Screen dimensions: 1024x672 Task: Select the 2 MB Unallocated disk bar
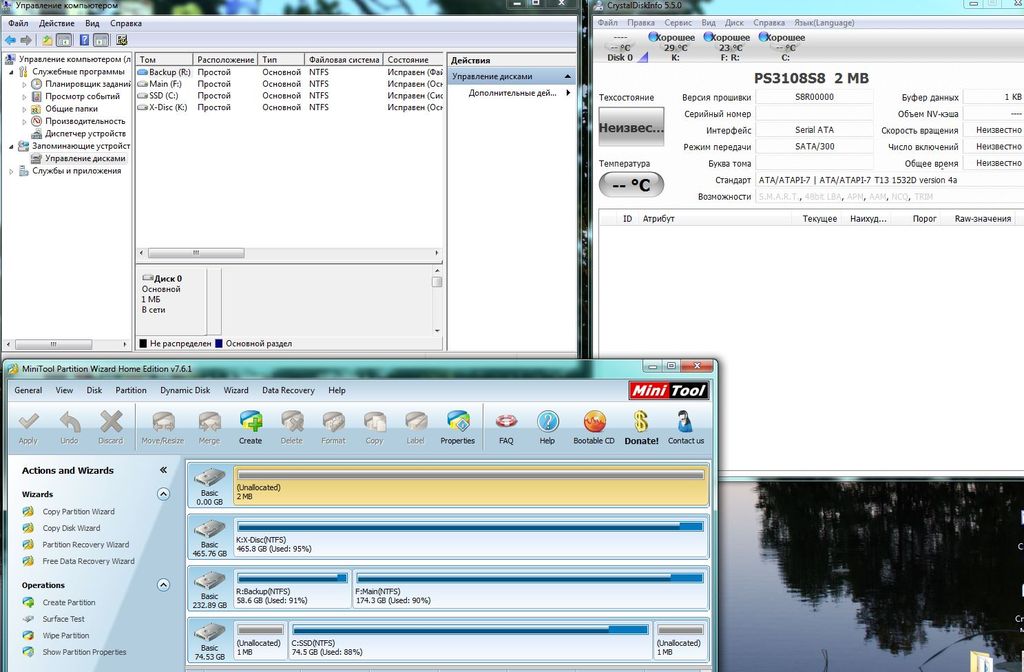coord(470,485)
